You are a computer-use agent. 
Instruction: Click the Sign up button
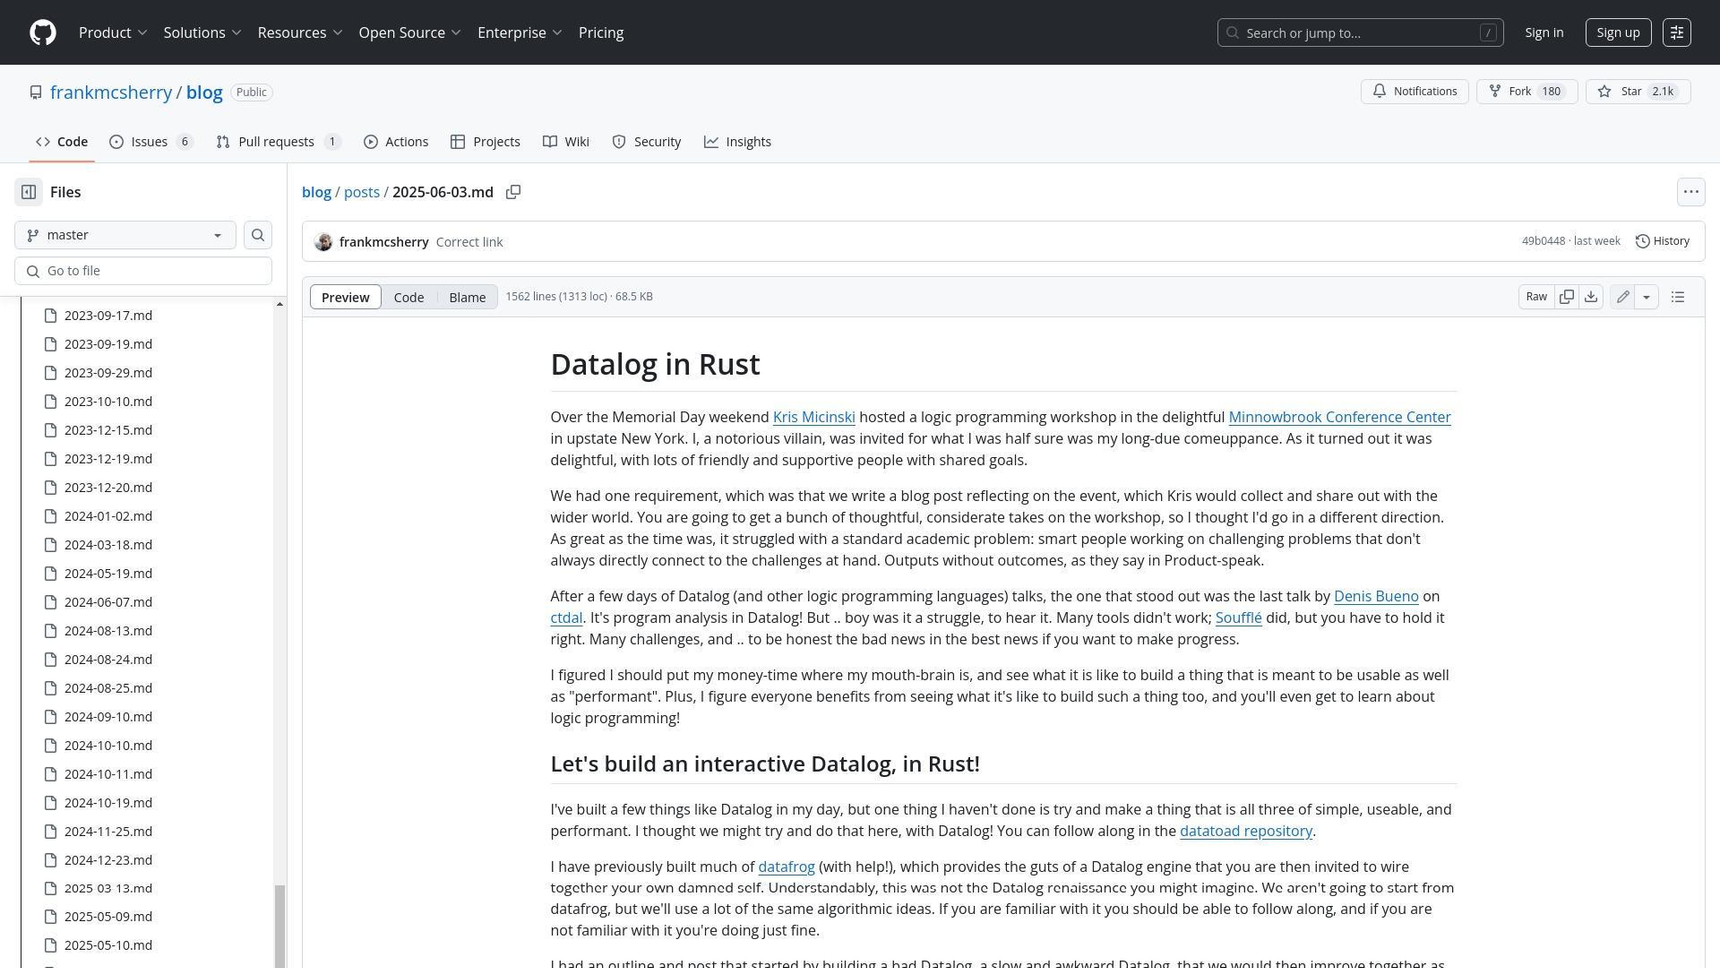click(1618, 32)
